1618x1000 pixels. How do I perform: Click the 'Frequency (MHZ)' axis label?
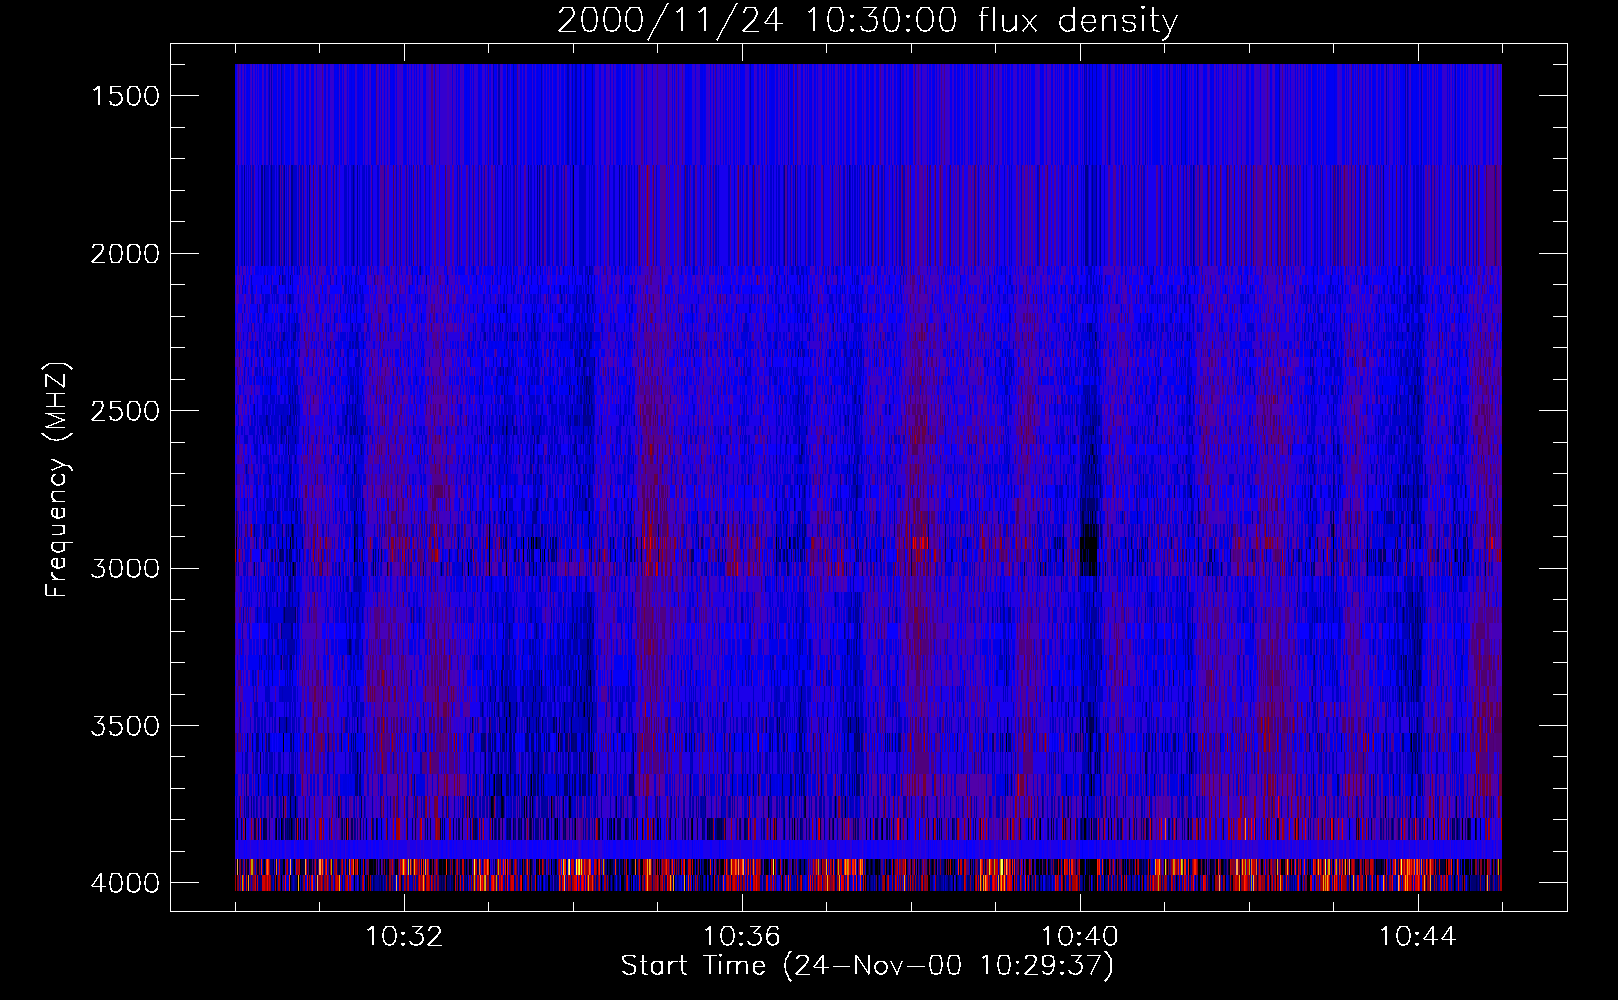point(57,480)
